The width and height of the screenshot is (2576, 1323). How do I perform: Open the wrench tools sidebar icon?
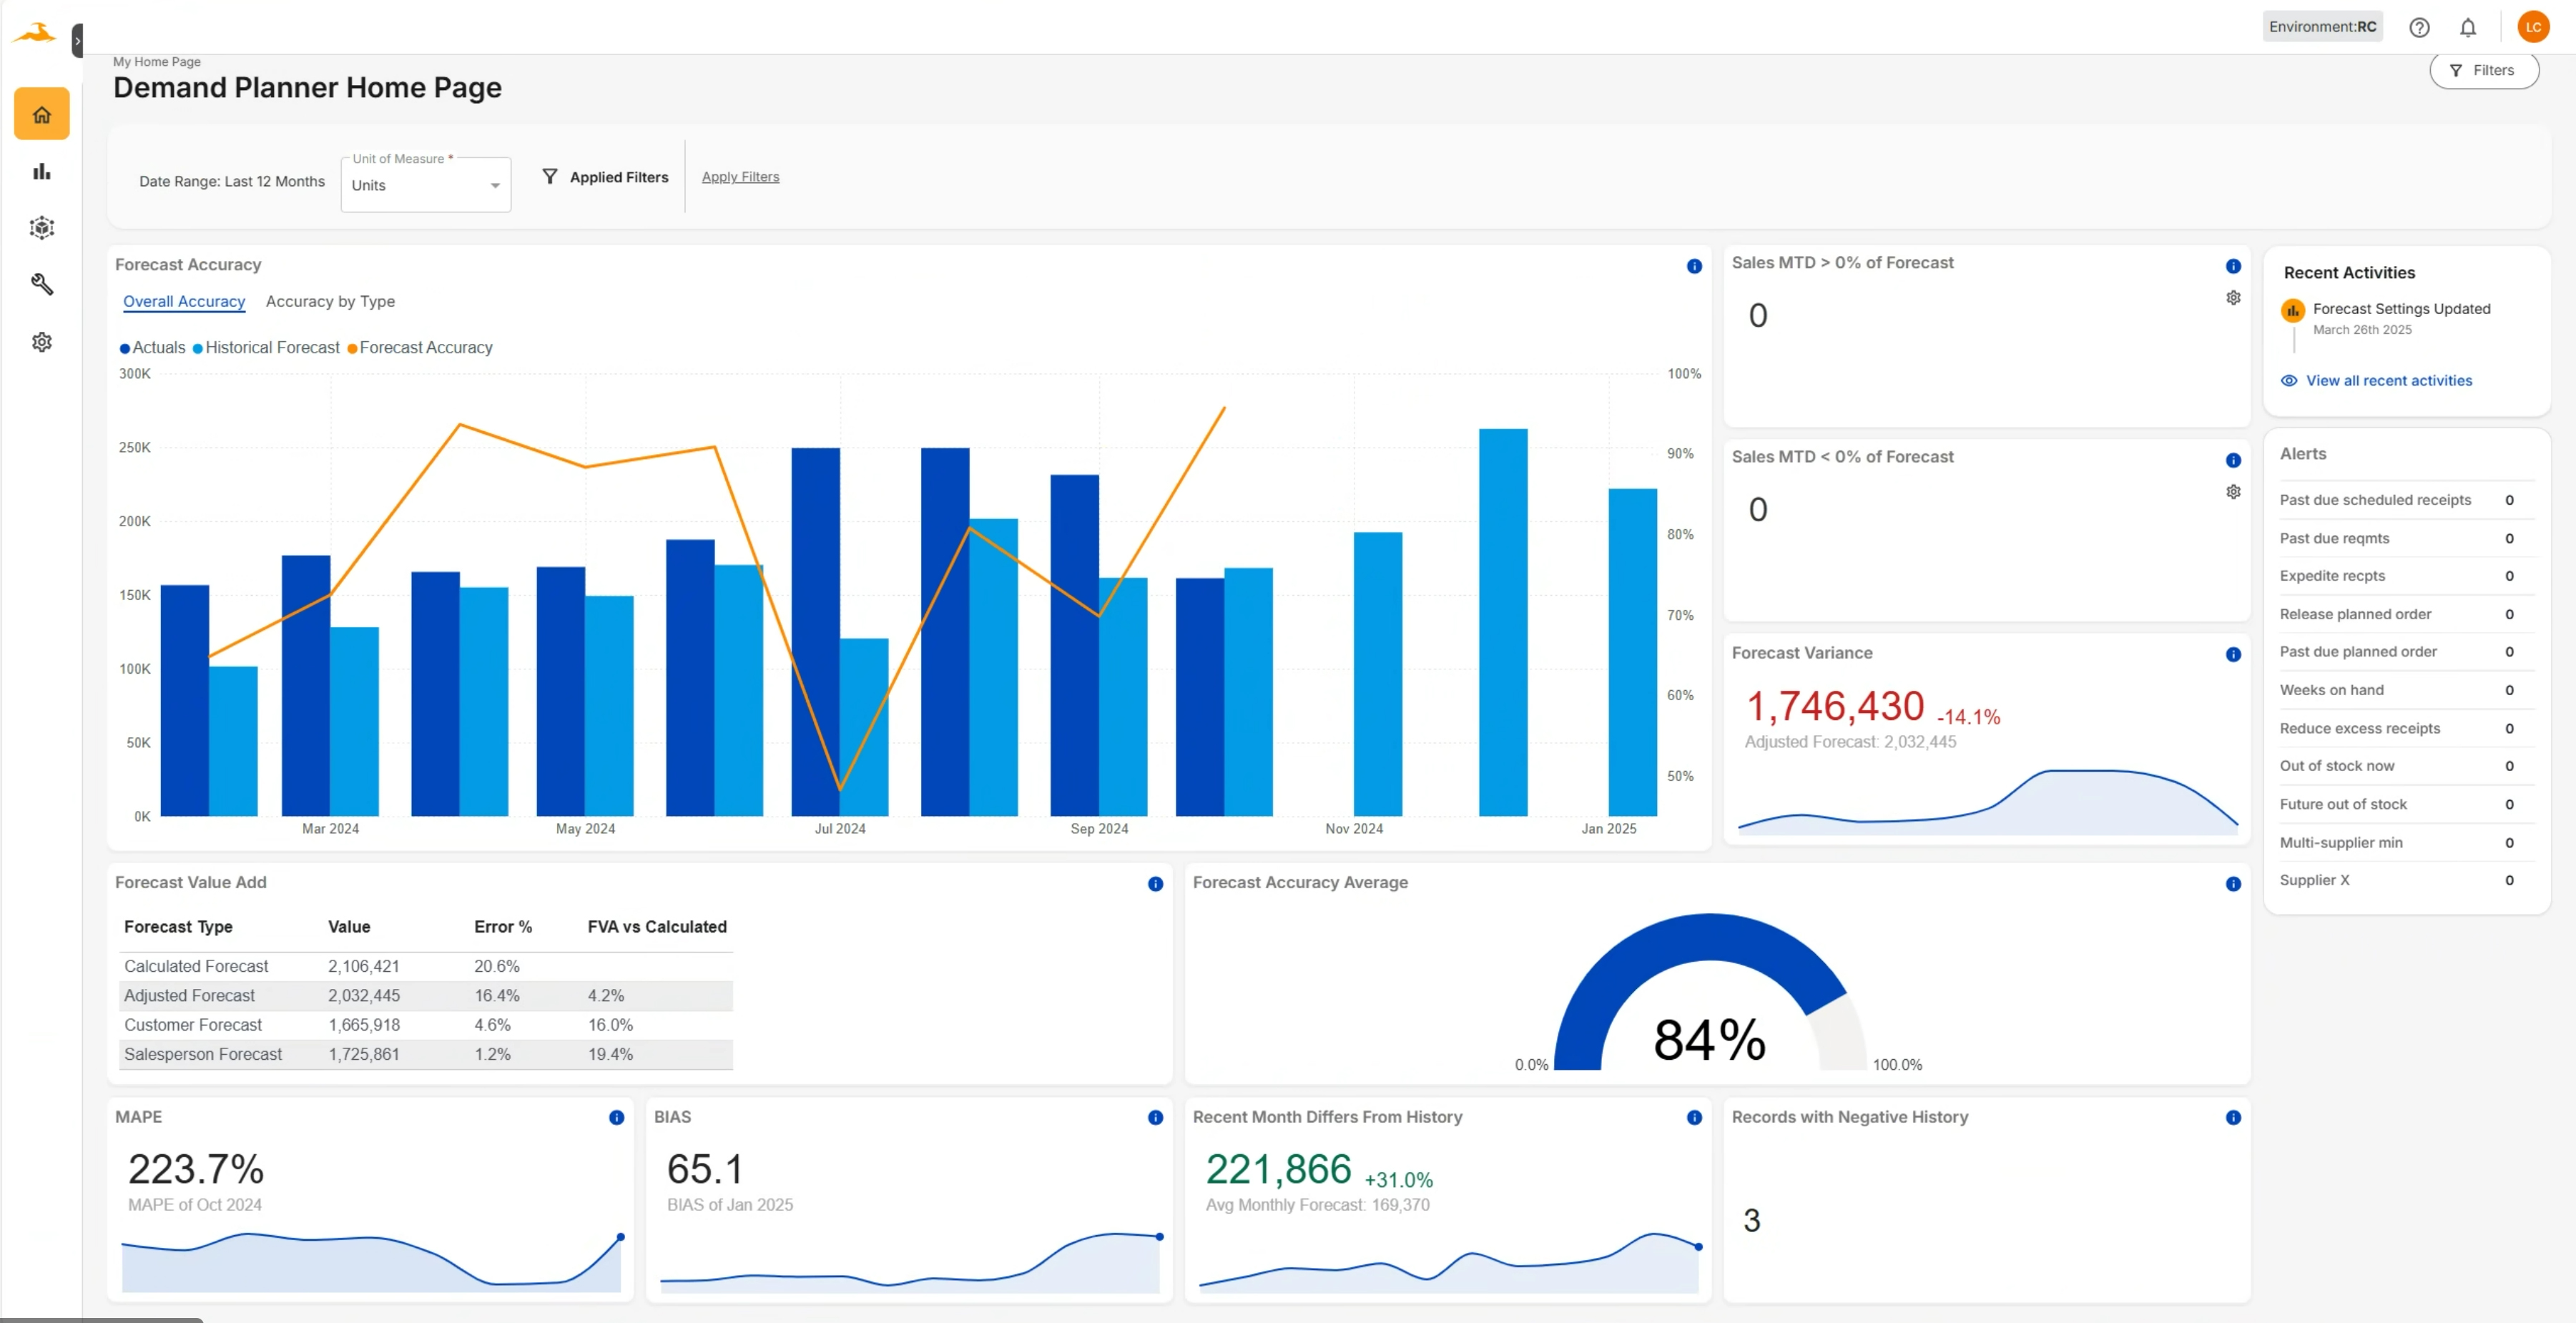41,284
